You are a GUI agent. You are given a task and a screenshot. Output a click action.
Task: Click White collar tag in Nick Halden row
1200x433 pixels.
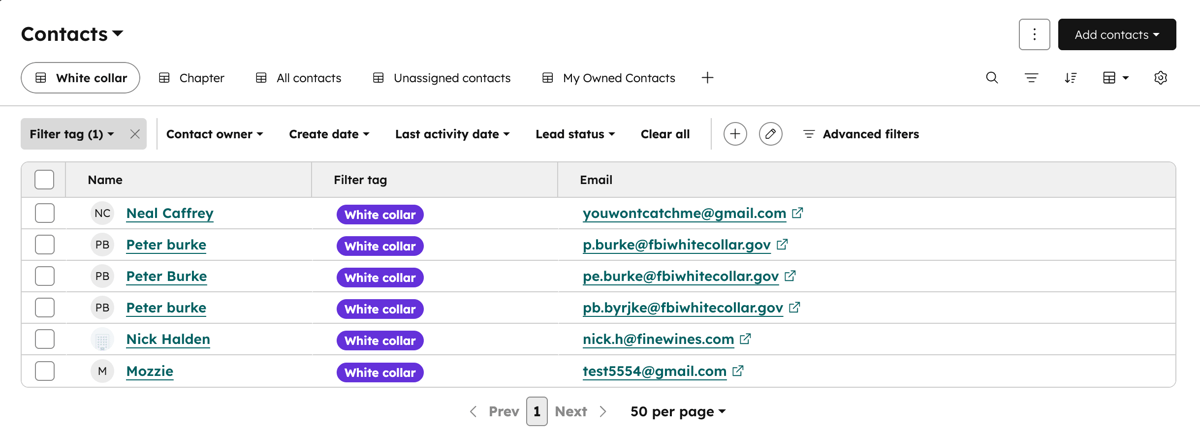(380, 340)
